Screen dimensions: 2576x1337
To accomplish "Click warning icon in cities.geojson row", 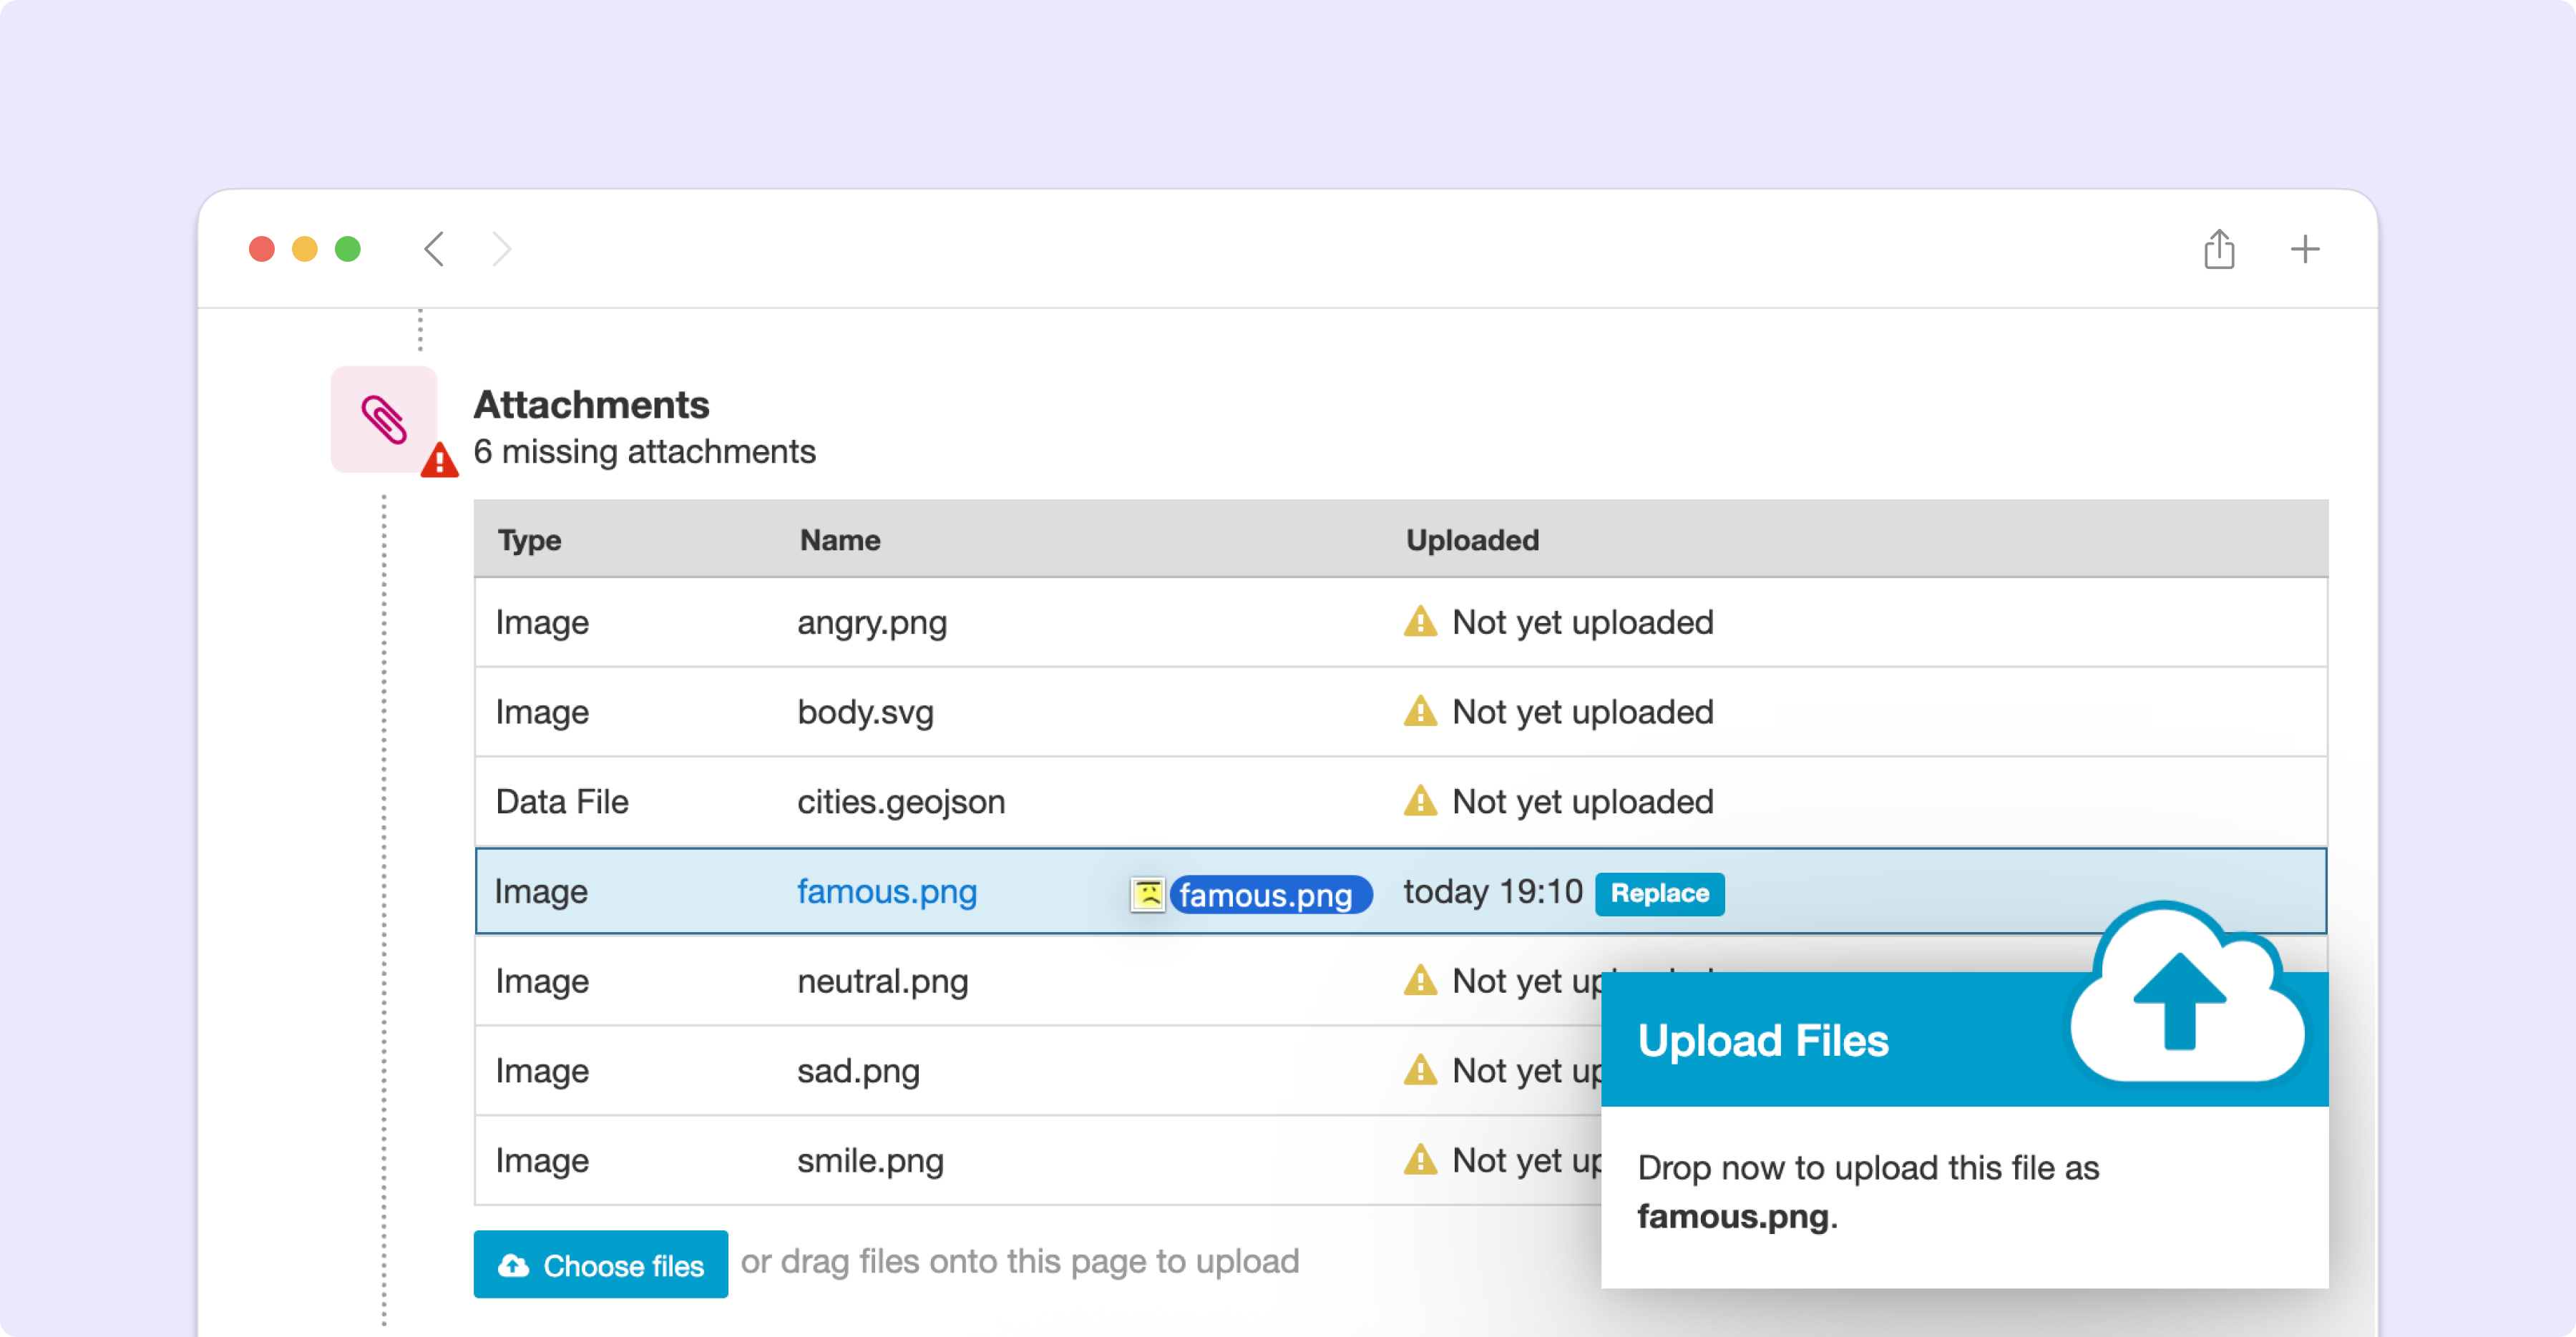I will tap(1420, 801).
